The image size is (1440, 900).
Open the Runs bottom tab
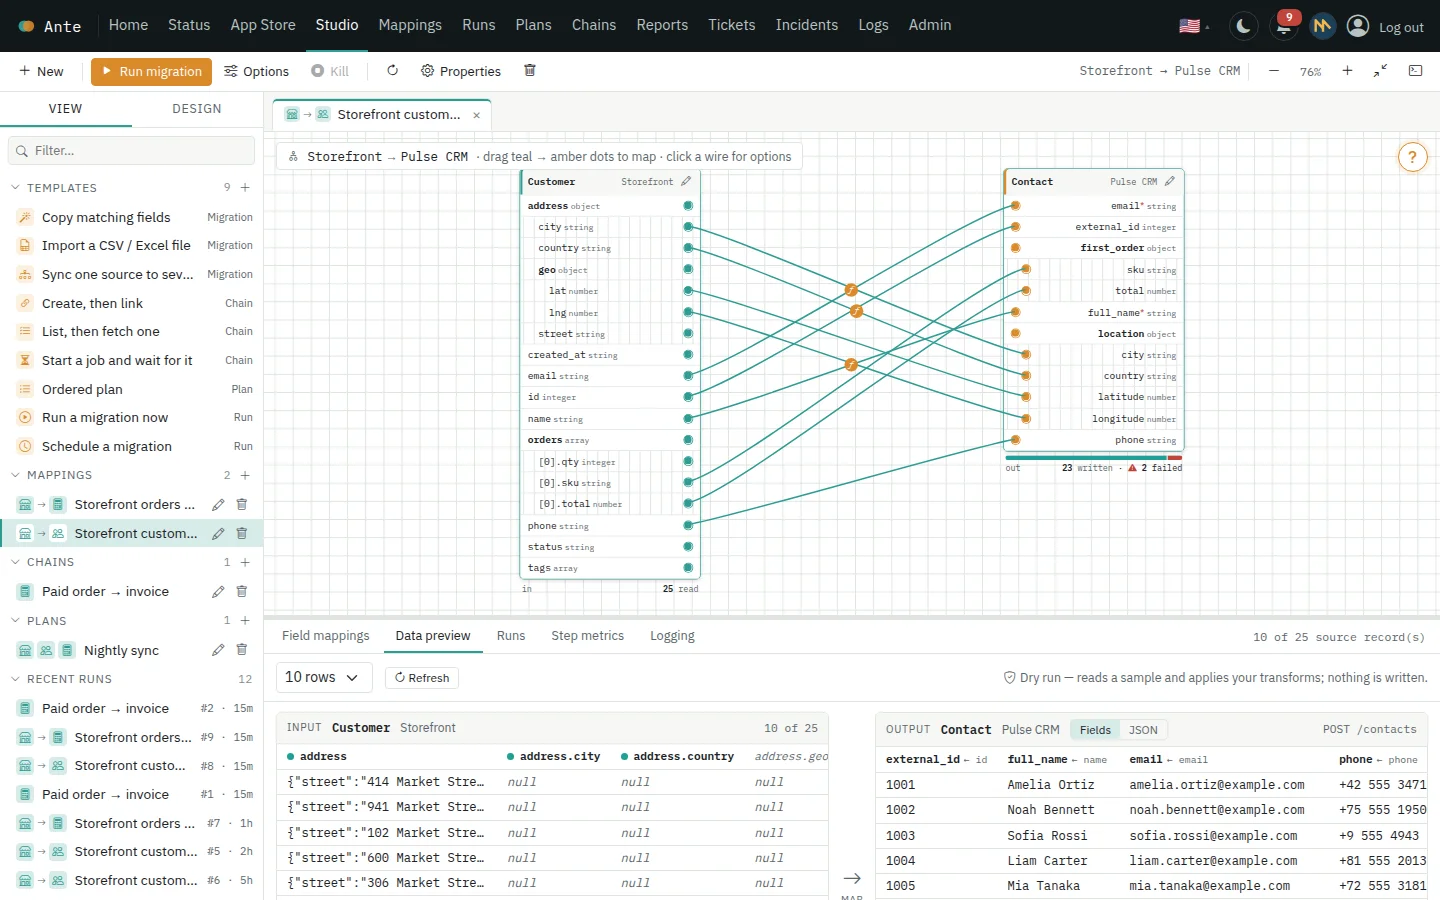click(x=511, y=636)
